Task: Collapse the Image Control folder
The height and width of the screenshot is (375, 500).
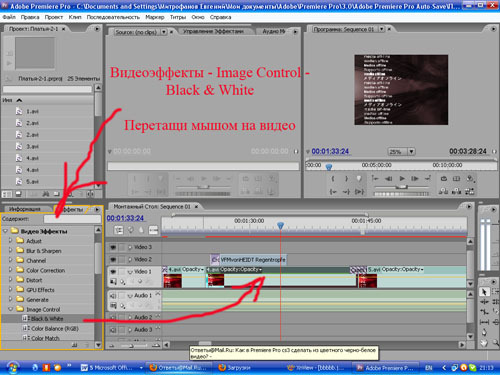Action: [x=10, y=309]
